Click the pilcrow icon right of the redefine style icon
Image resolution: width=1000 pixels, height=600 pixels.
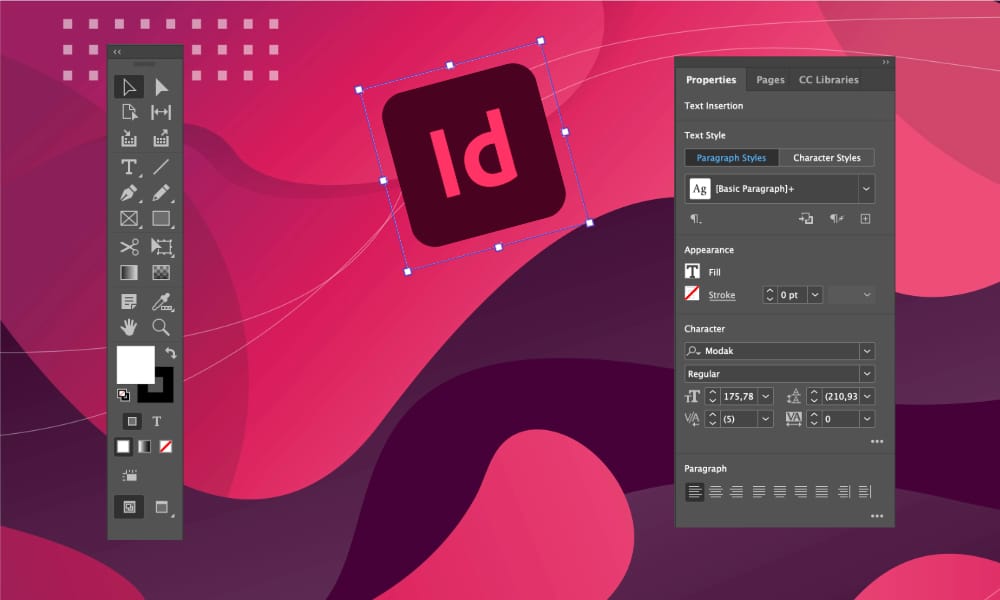(x=836, y=219)
